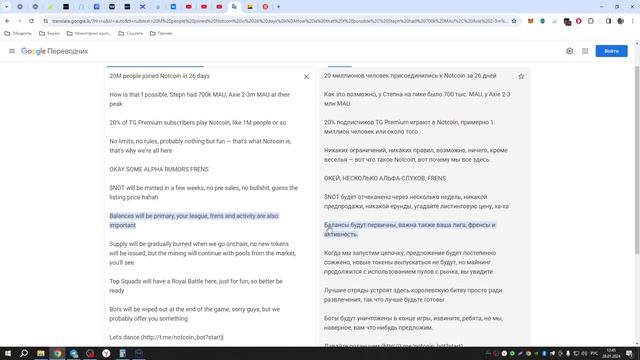Open Calculator from the taskbar
640x360 pixels.
pos(122,353)
